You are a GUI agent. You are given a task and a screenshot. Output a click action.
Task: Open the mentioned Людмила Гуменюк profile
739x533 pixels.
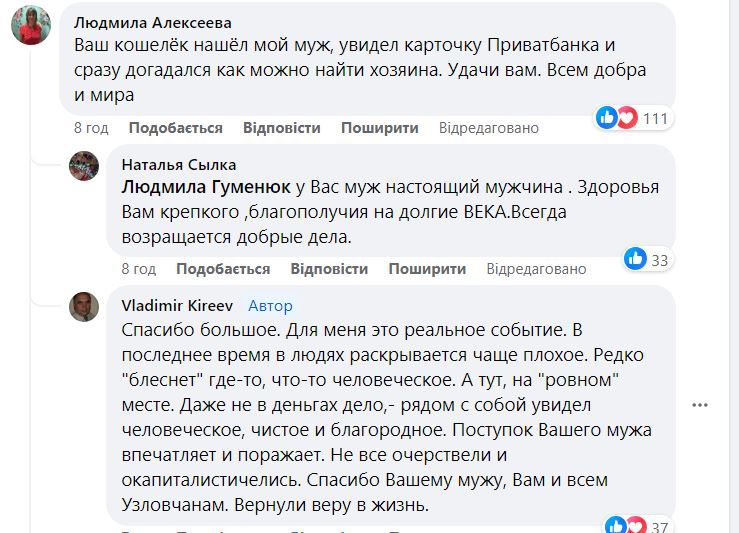[206, 187]
